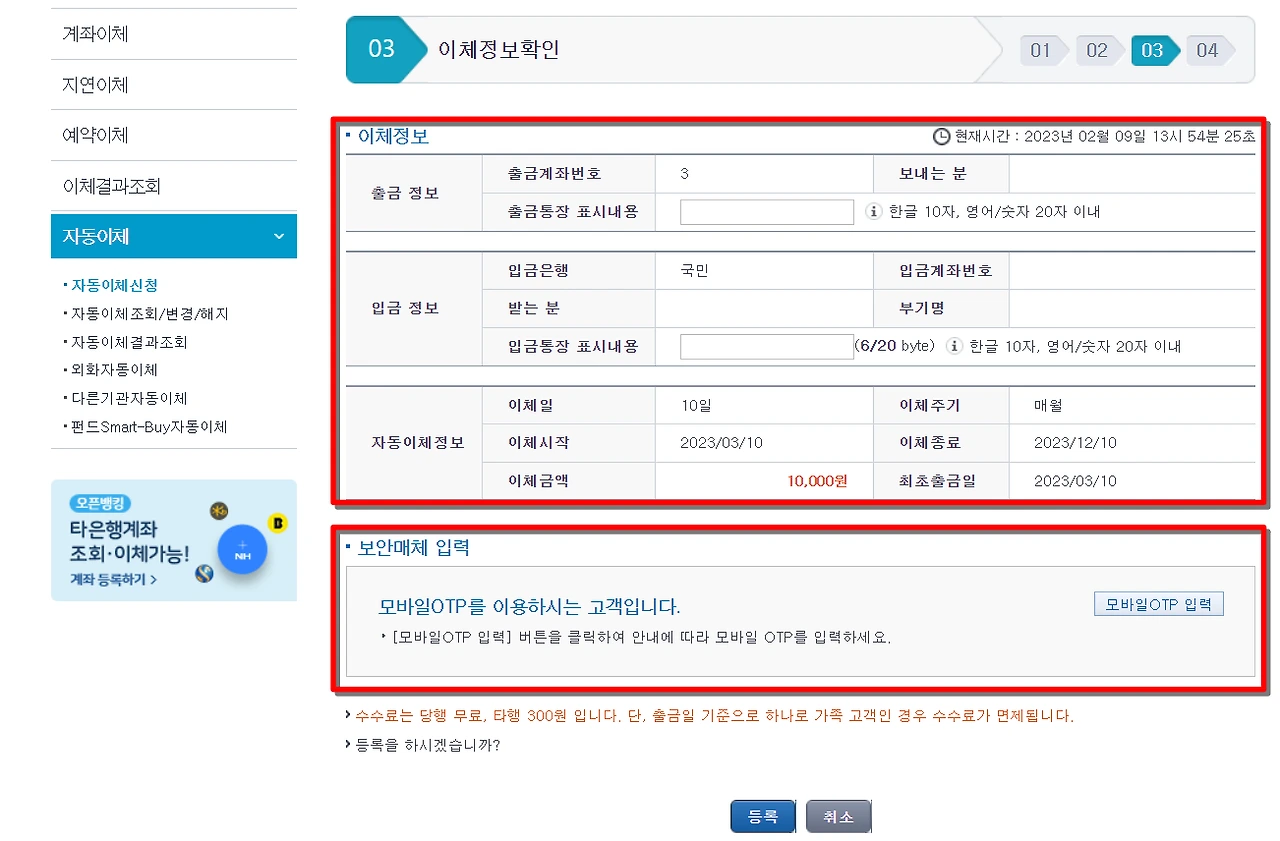Click the 출금통장 표시내용 input field

click(765, 211)
